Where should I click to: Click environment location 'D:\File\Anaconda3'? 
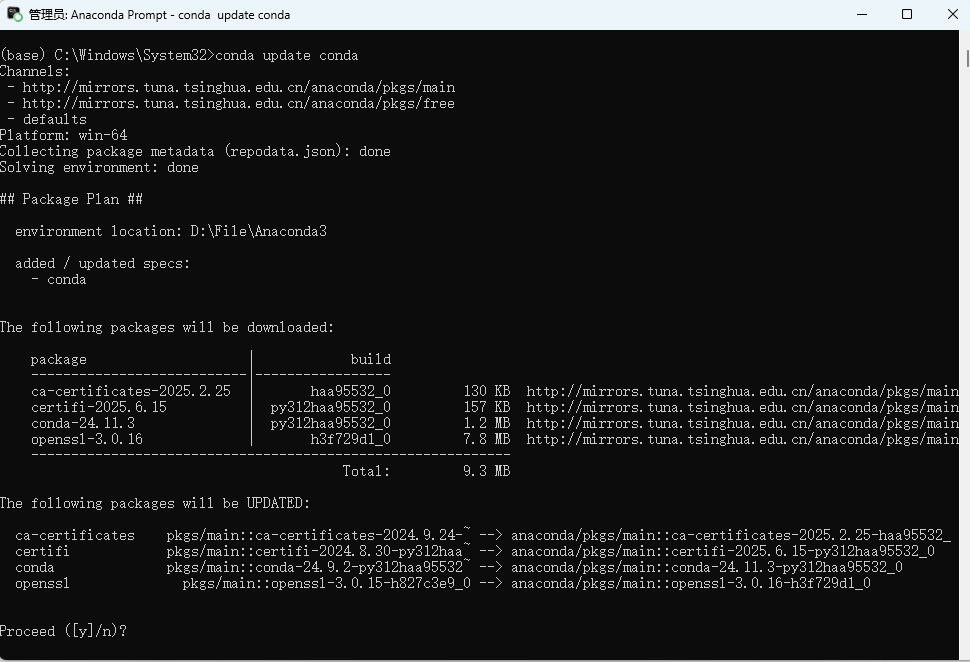click(259, 231)
